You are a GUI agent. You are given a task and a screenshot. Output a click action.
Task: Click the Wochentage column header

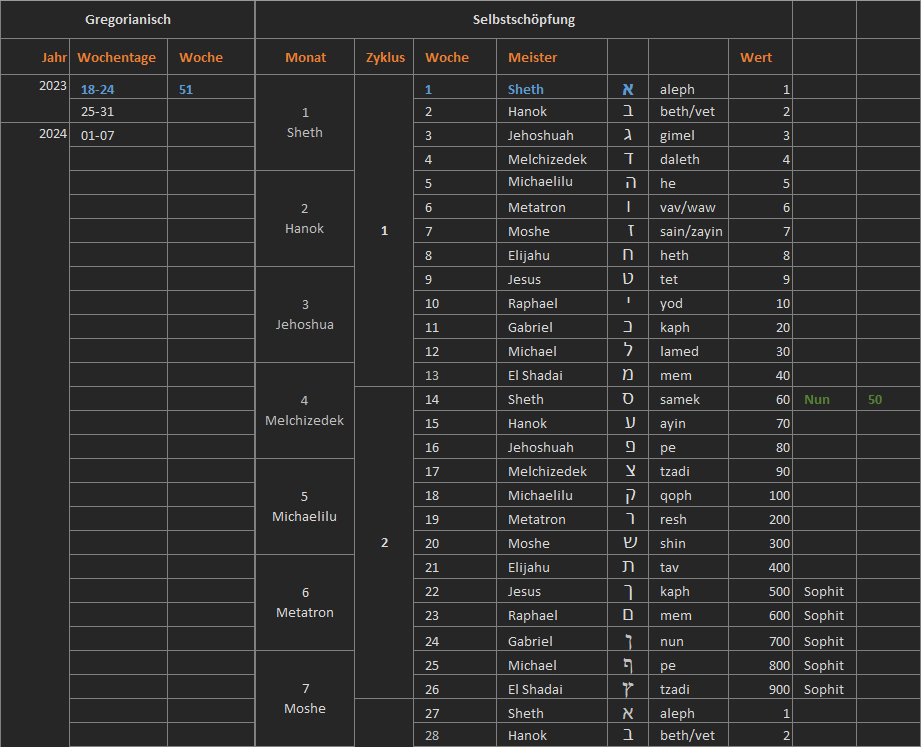point(118,57)
